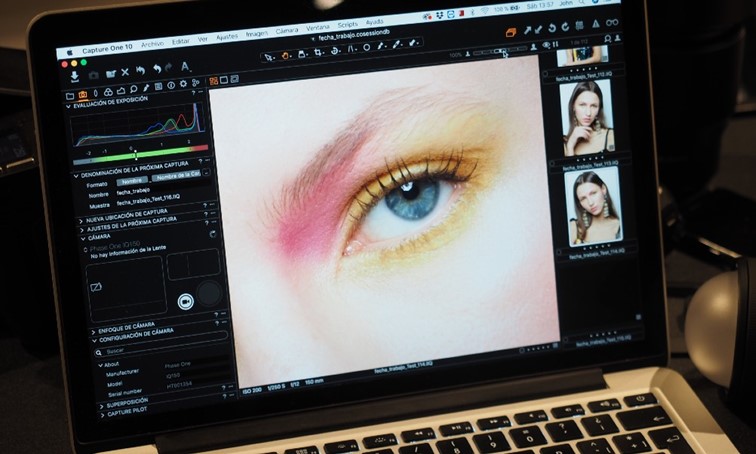756x454 pixels.
Task: Open the Output gear tool tab
Action: pos(183,83)
